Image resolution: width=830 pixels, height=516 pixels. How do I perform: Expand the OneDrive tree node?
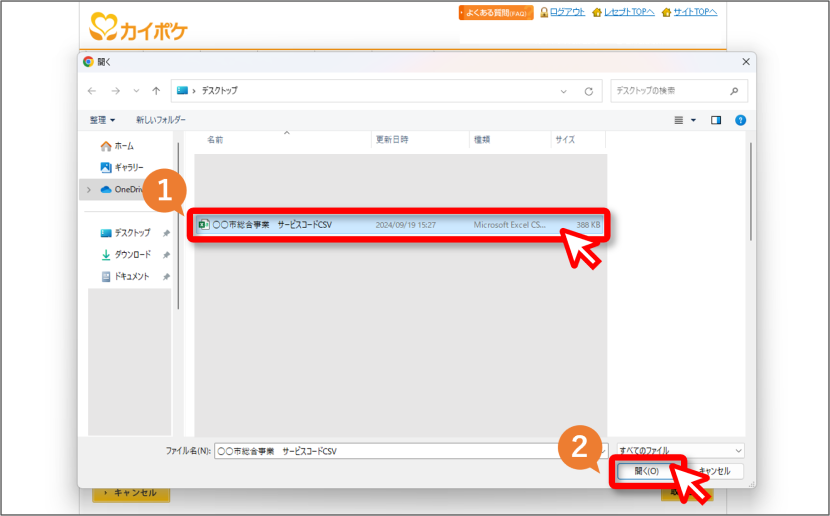[x=89, y=189]
